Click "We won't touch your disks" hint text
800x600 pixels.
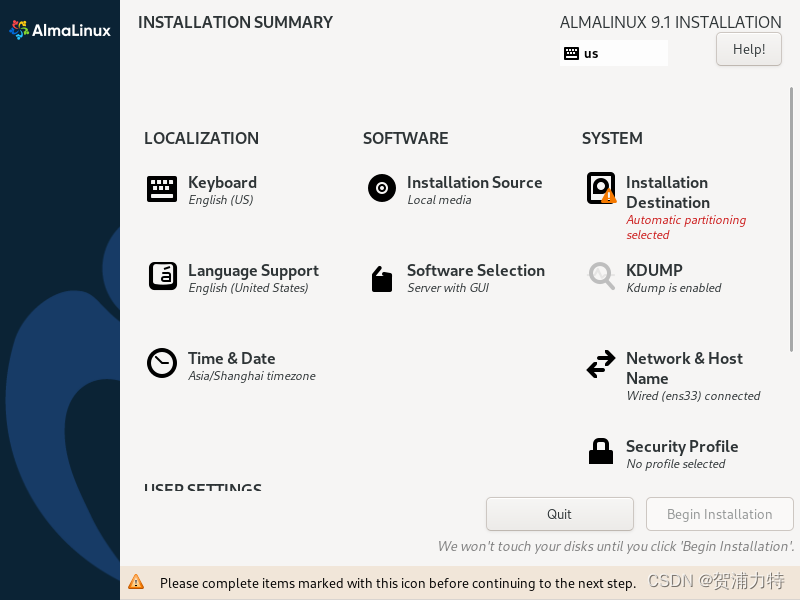(616, 546)
